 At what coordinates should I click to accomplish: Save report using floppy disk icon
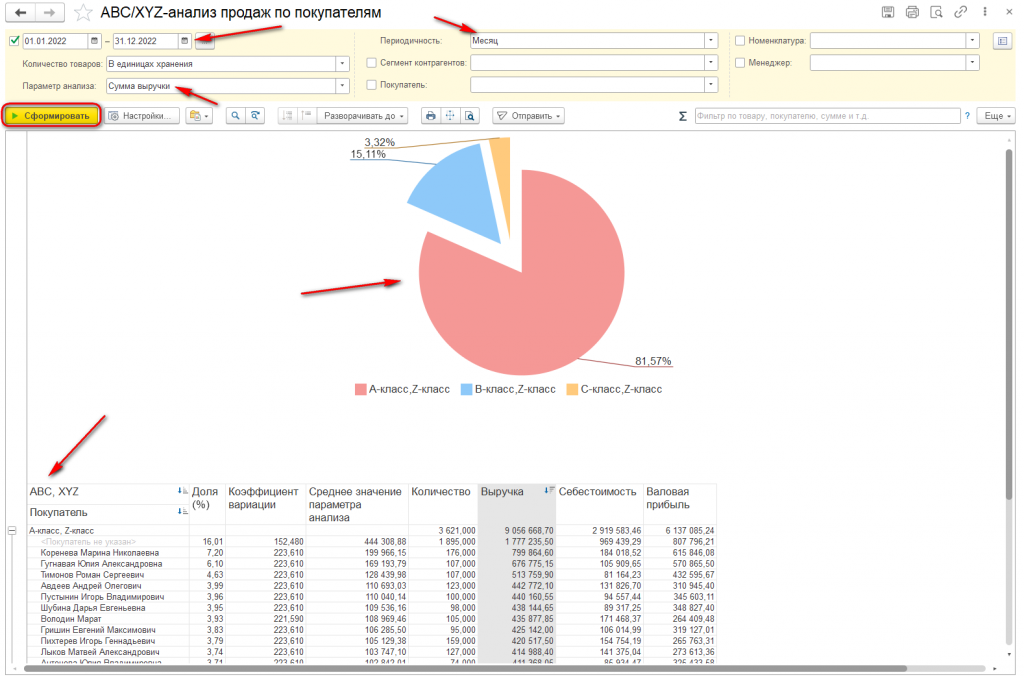(x=888, y=12)
